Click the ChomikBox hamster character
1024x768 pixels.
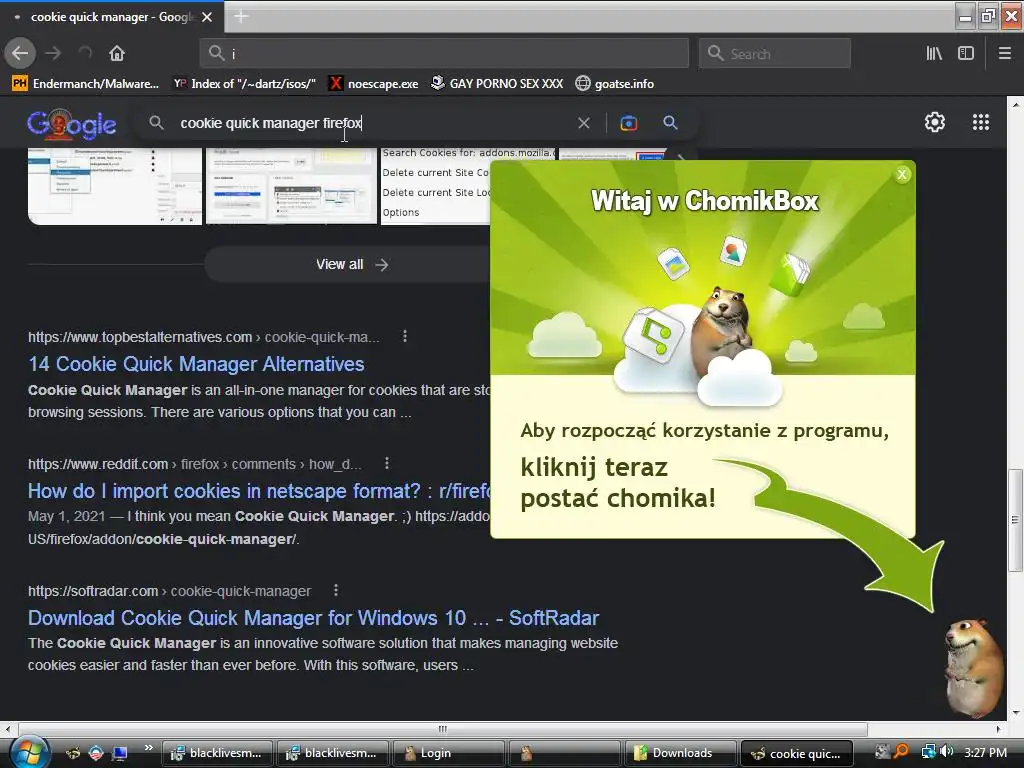coord(973,667)
